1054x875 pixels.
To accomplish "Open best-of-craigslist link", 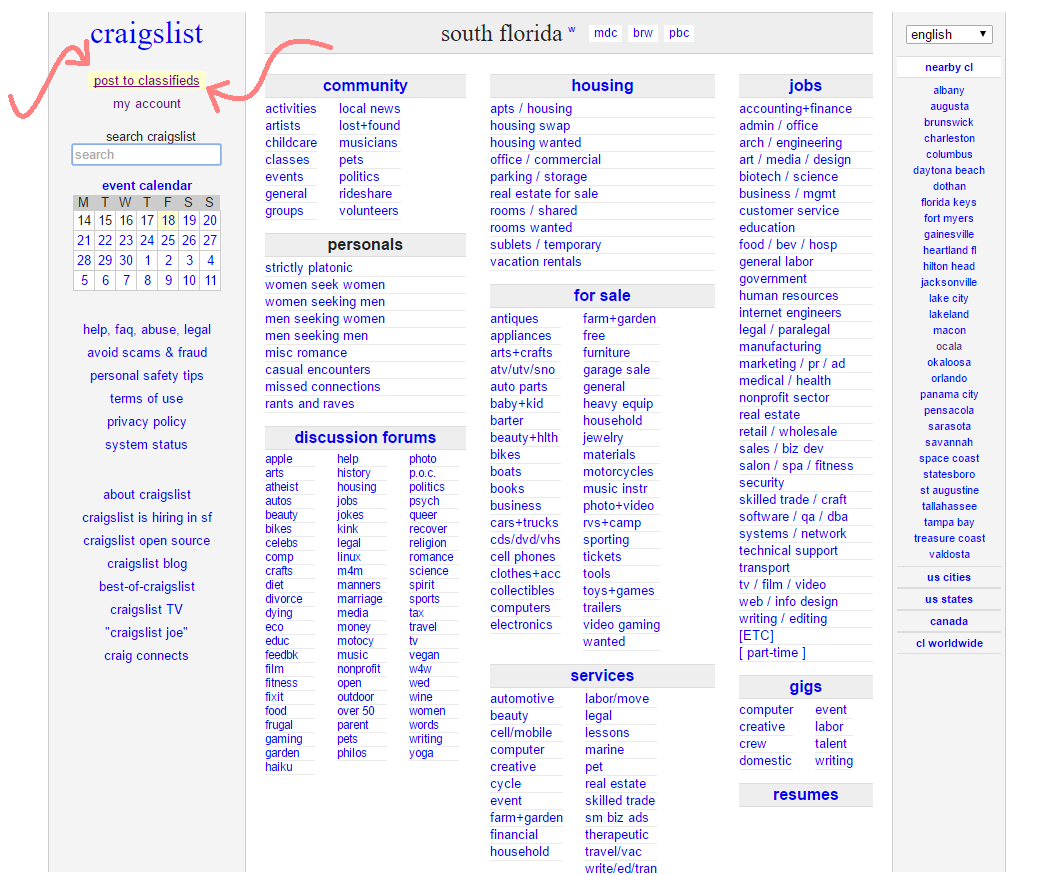I will (x=147, y=587).
